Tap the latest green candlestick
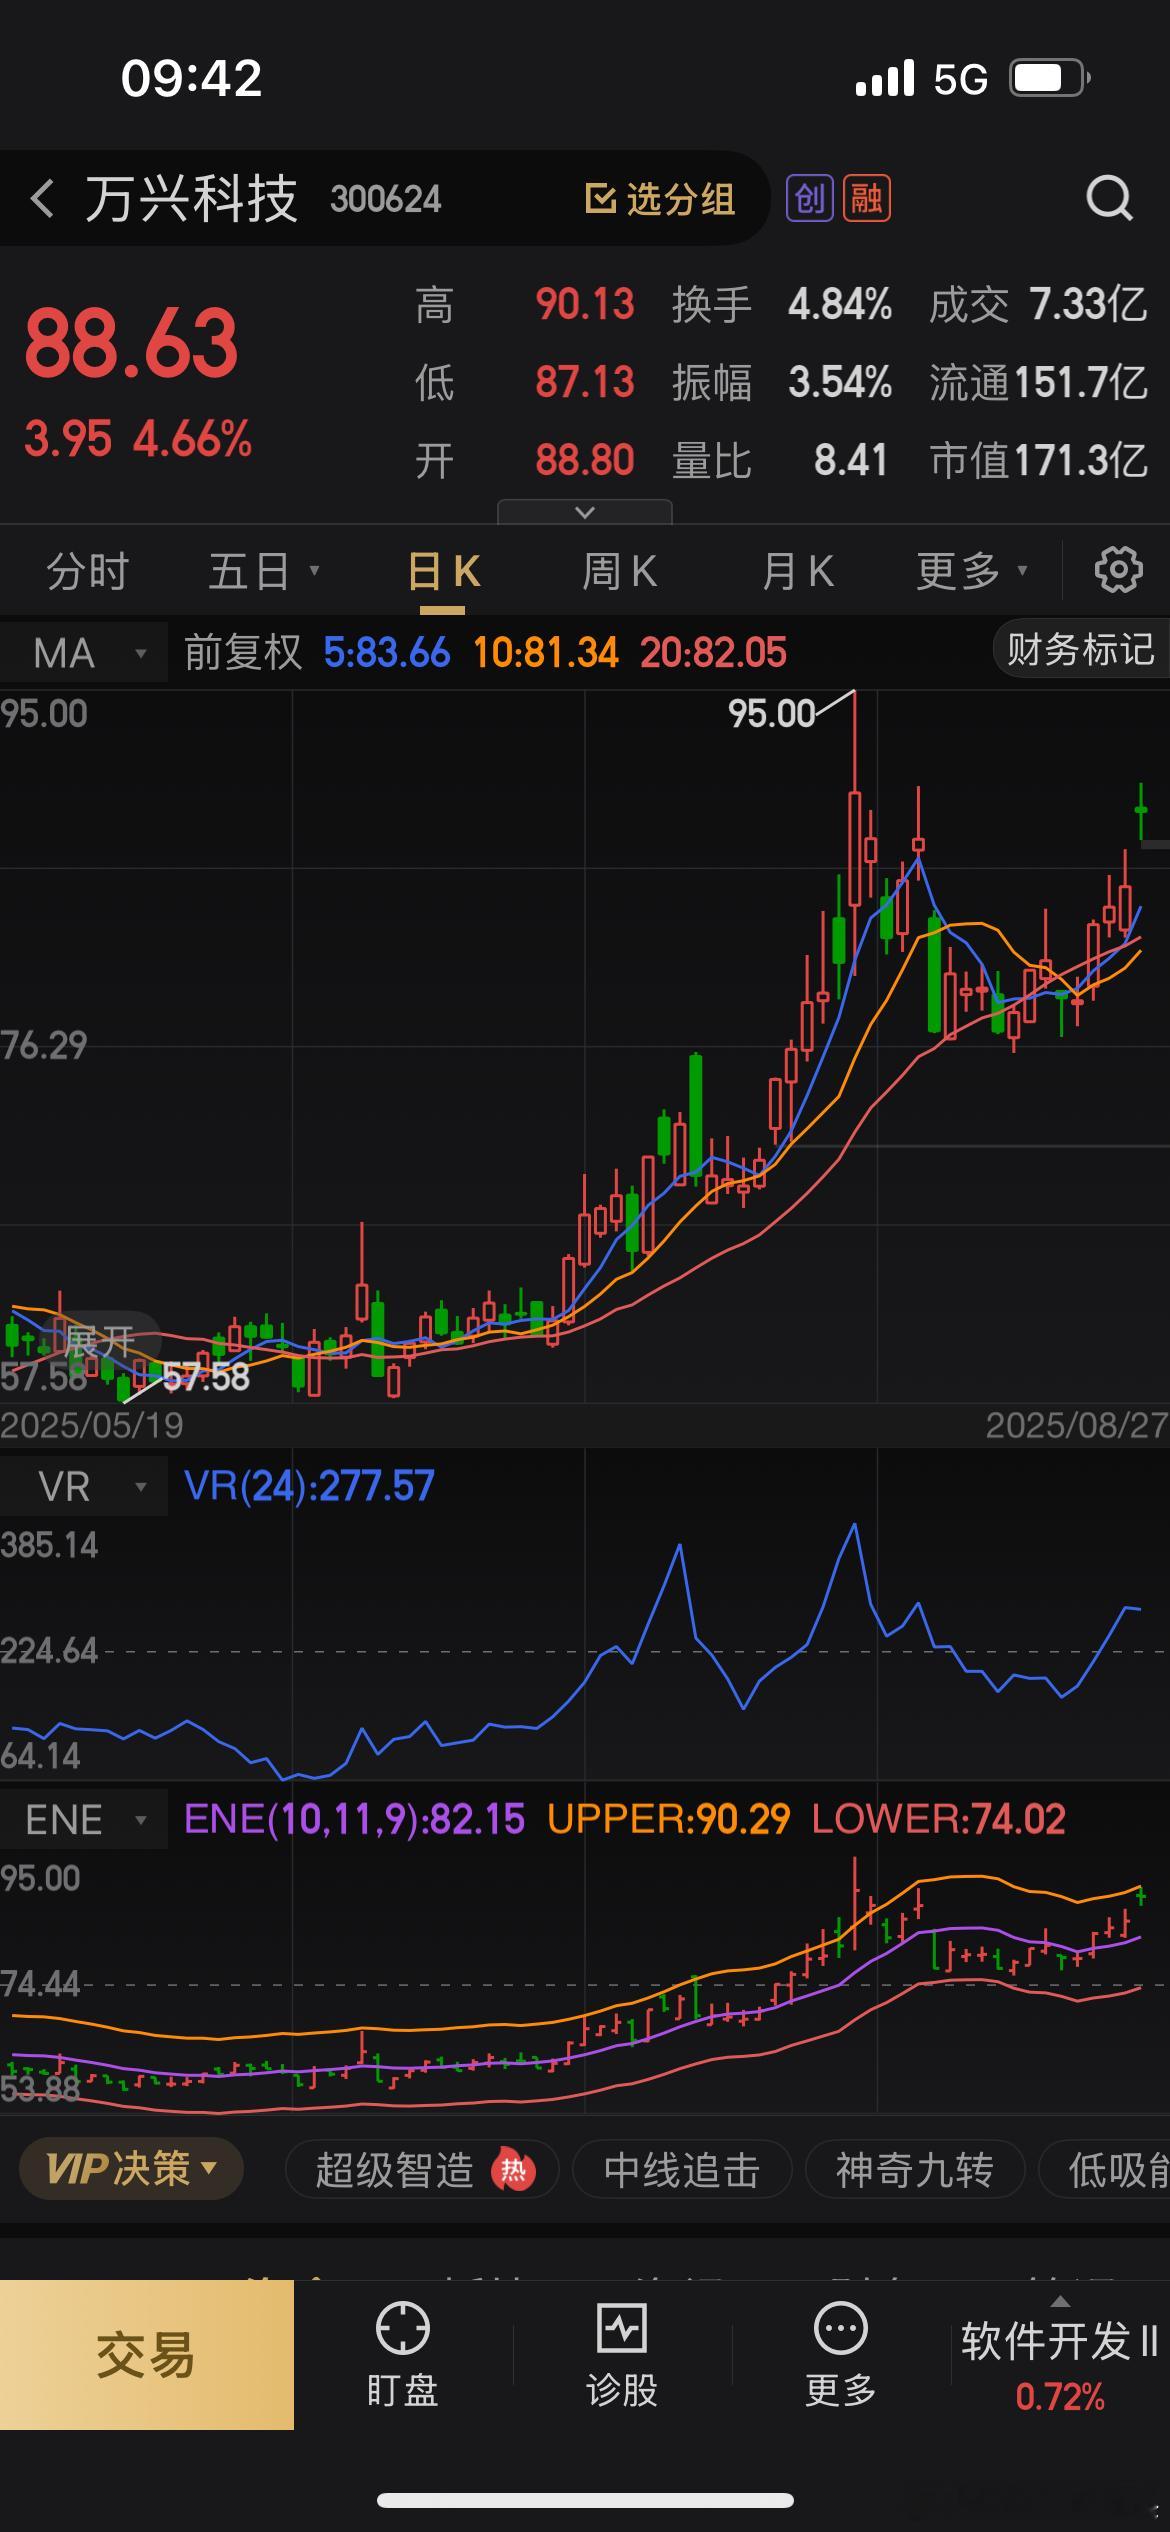 click(x=1141, y=810)
